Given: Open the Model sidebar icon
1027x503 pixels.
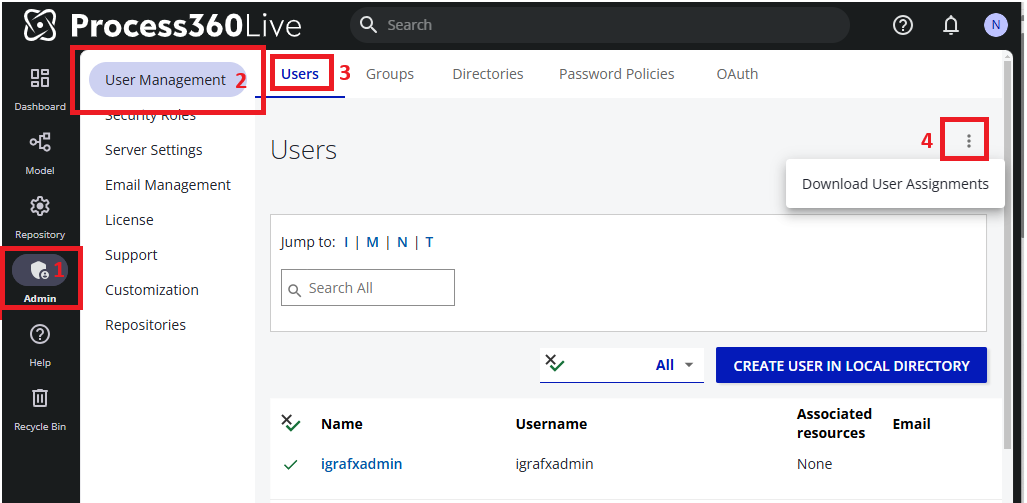Looking at the screenshot, I should click(40, 143).
